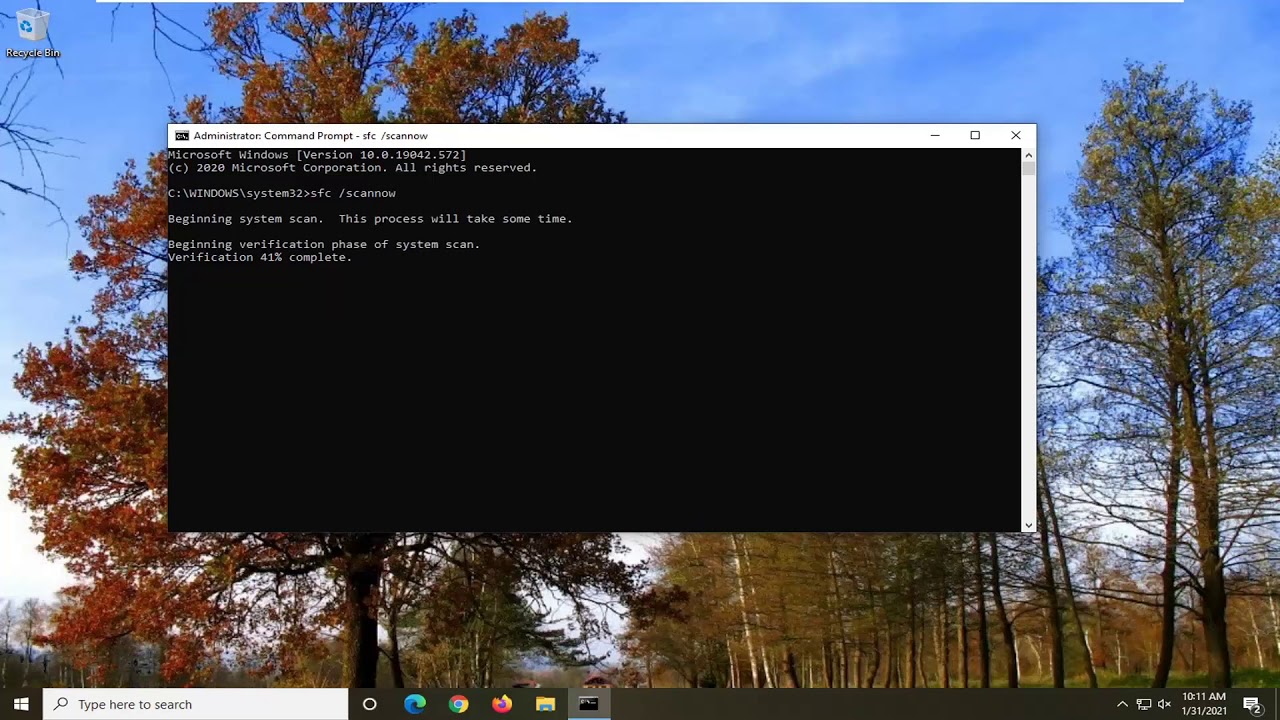Select Command Prompt taskbar button
Image resolution: width=1280 pixels, height=720 pixels.
589,704
